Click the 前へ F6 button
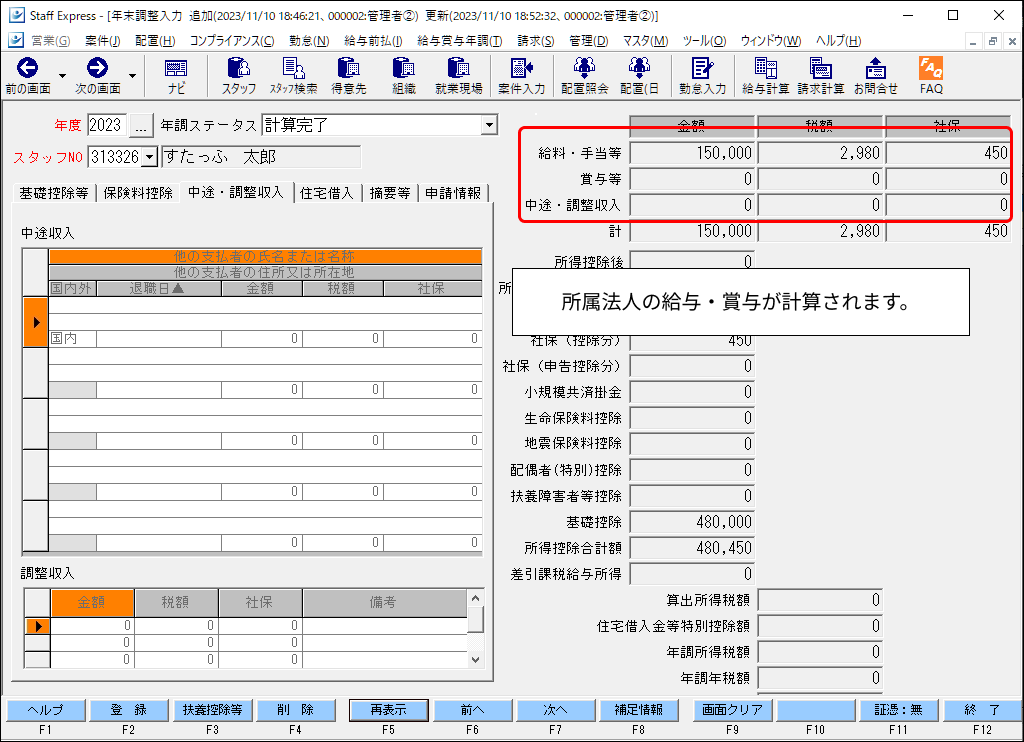 click(472, 710)
